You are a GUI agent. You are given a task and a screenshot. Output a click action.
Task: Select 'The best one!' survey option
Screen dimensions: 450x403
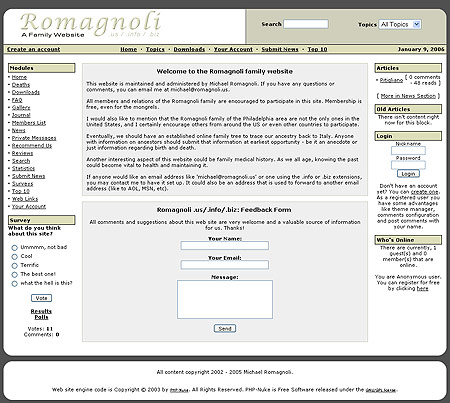click(14, 275)
